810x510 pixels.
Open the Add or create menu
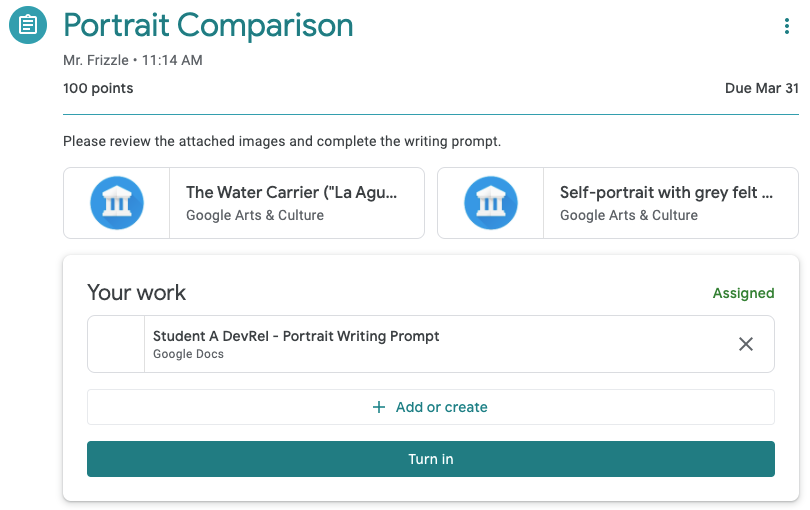tap(431, 407)
